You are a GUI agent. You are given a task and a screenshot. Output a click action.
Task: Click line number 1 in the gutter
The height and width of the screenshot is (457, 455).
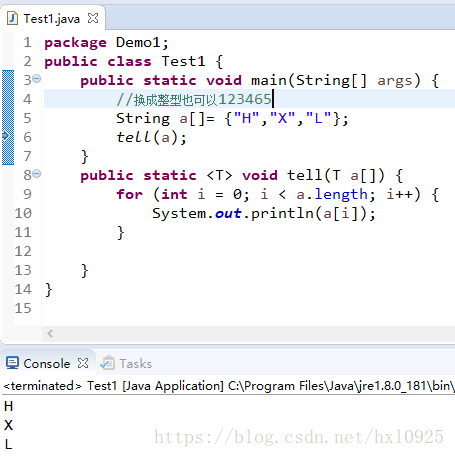click(27, 42)
